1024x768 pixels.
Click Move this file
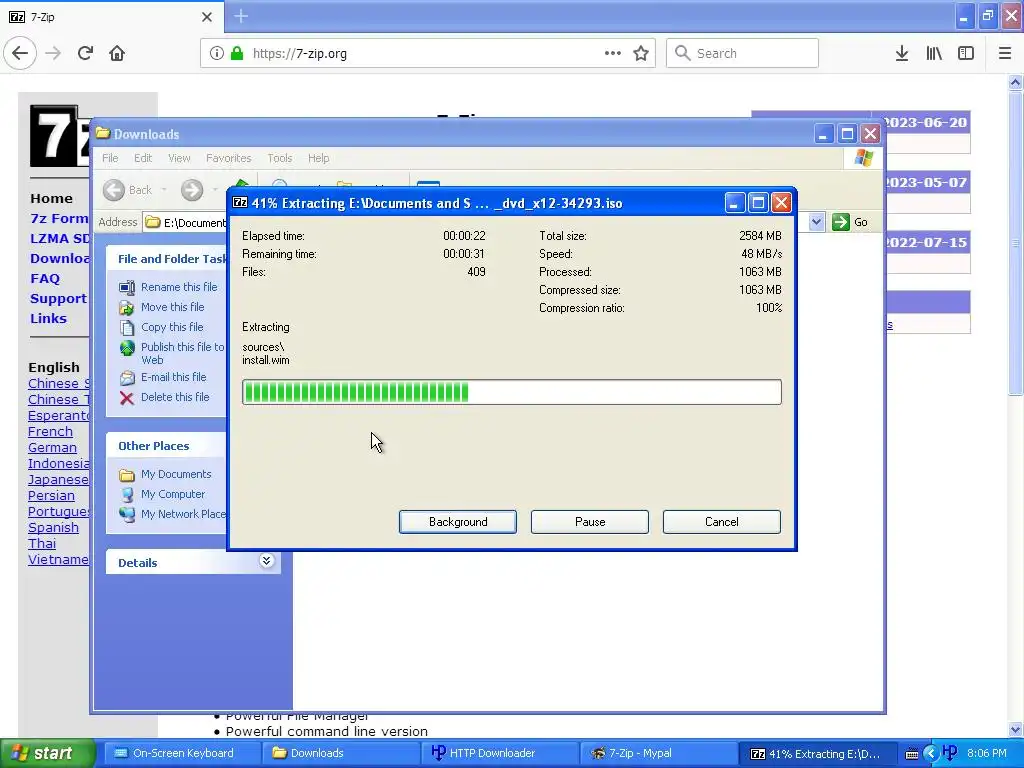172,307
